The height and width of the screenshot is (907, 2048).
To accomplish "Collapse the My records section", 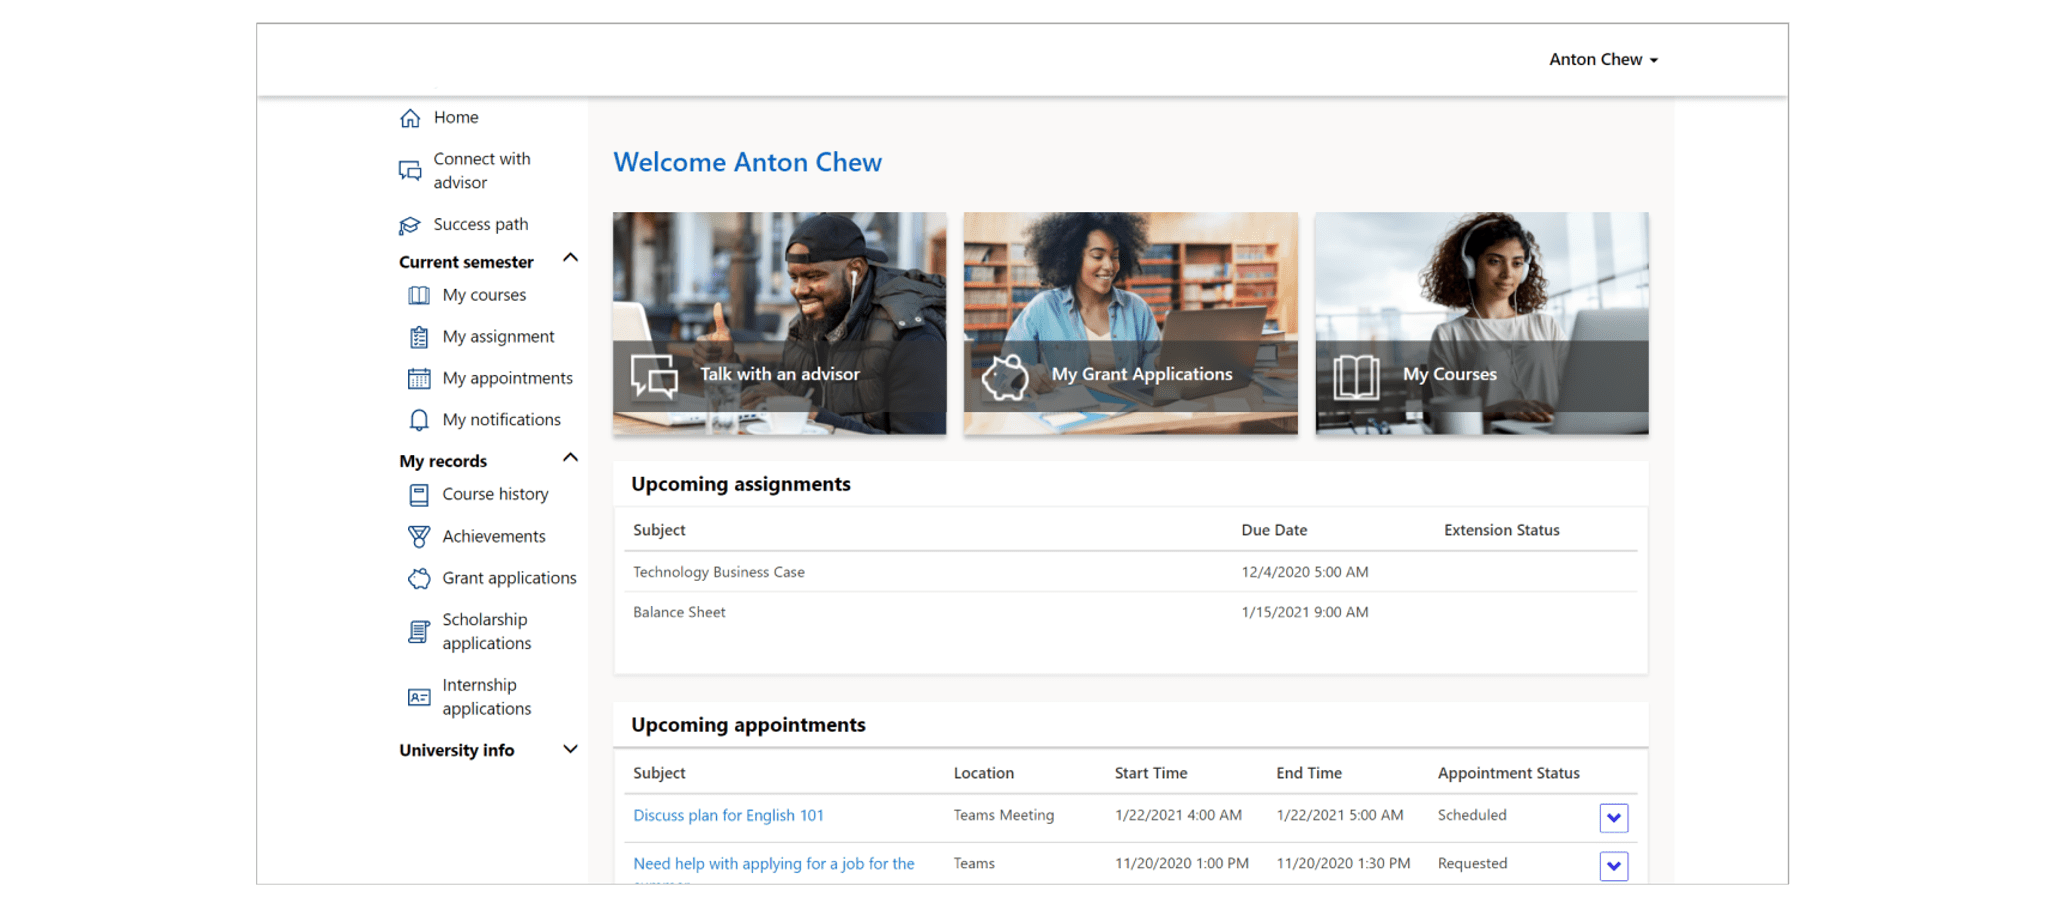I will point(570,458).
